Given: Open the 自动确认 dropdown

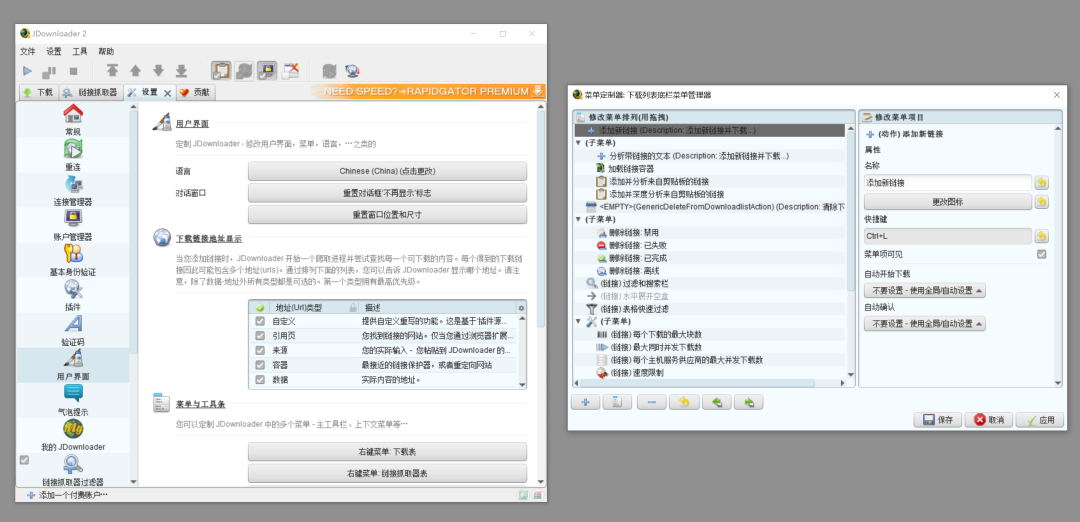Looking at the screenshot, I should 924,323.
